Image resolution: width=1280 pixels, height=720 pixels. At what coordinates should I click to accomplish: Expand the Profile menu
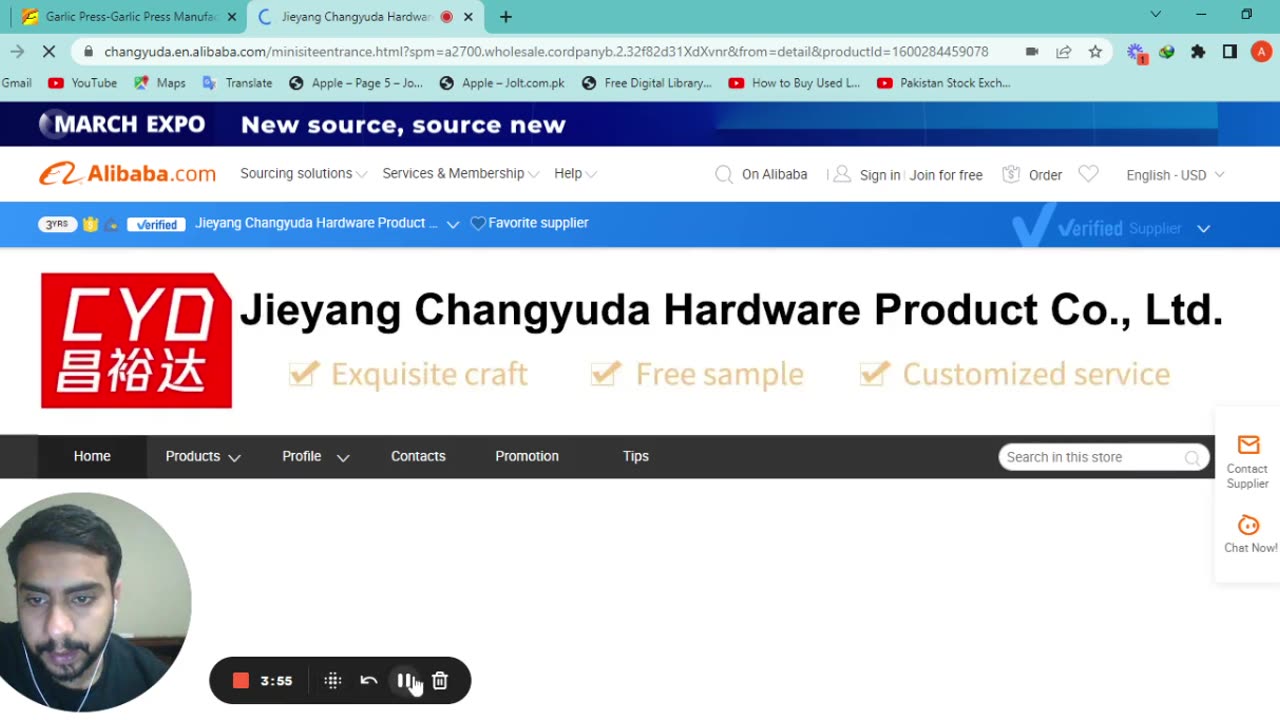pyautogui.click(x=315, y=456)
